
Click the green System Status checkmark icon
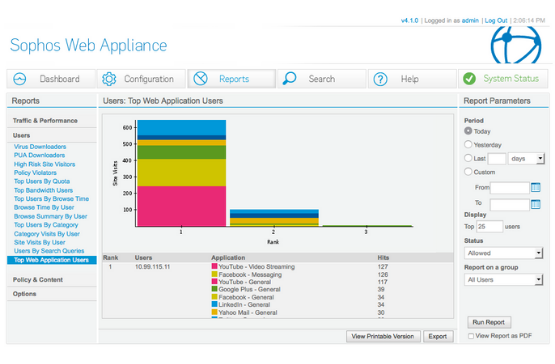pyautogui.click(x=469, y=79)
